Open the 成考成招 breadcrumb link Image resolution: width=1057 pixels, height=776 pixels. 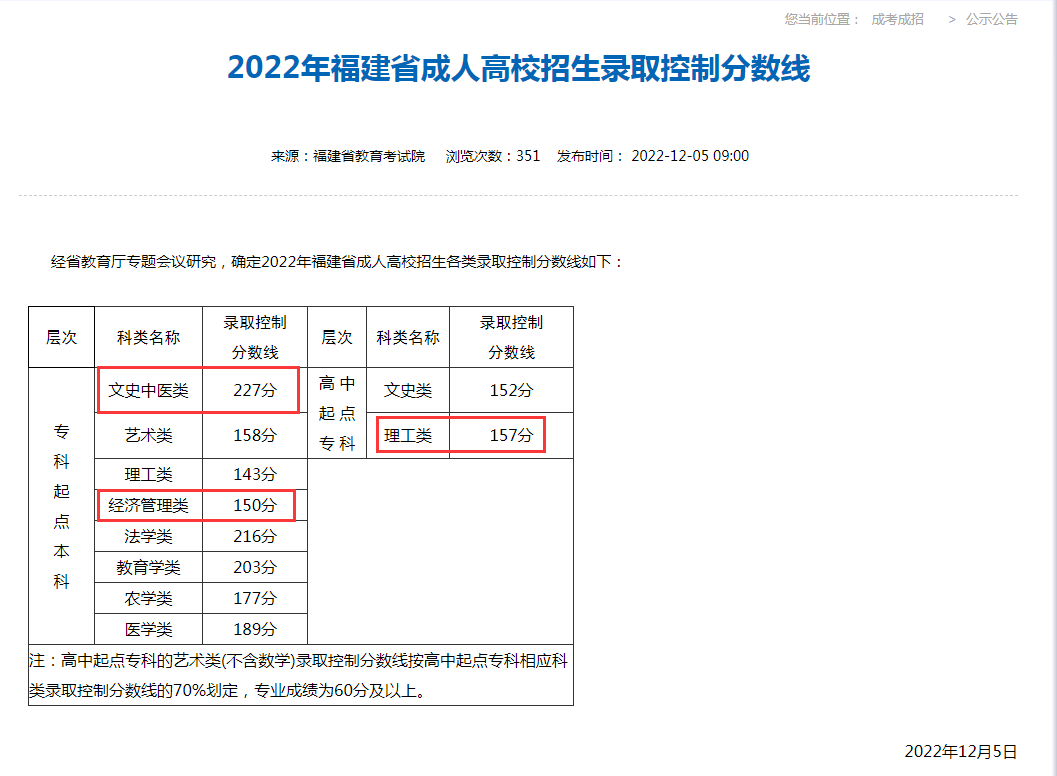click(897, 19)
